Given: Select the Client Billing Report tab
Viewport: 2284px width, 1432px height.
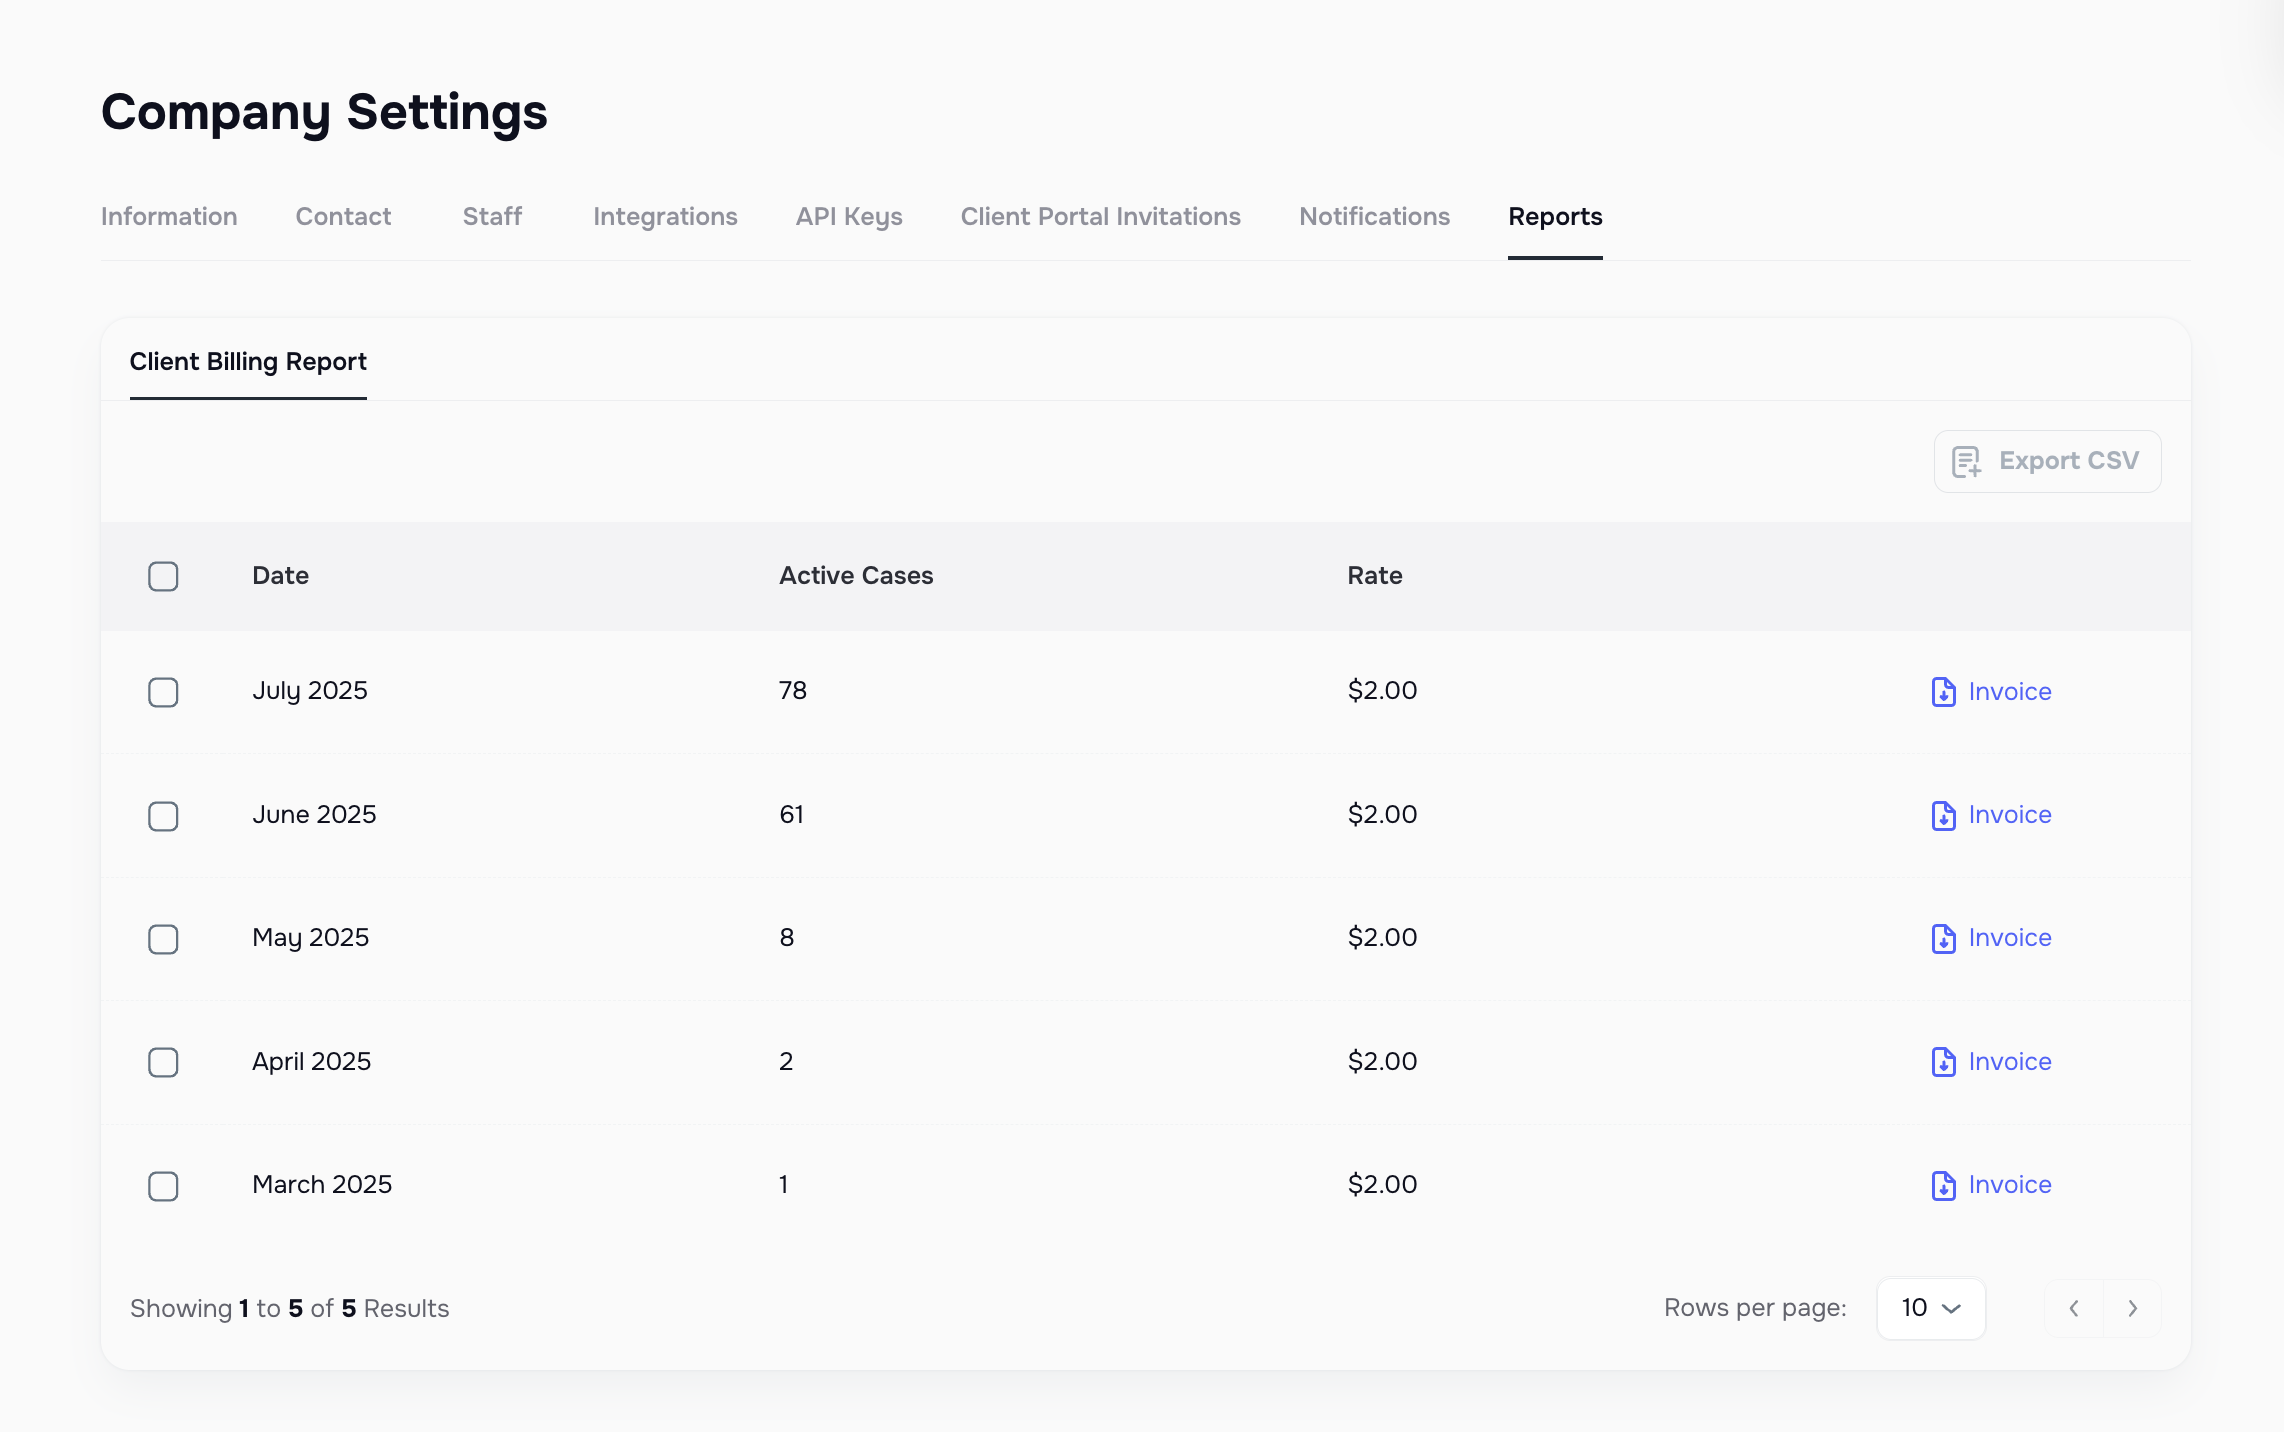Looking at the screenshot, I should (248, 362).
